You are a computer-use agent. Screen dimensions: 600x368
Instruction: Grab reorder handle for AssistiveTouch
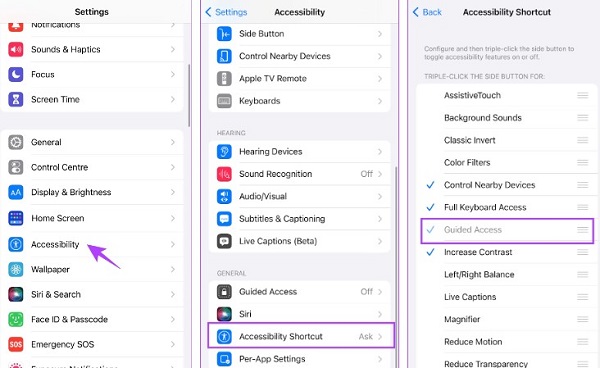[583, 95]
